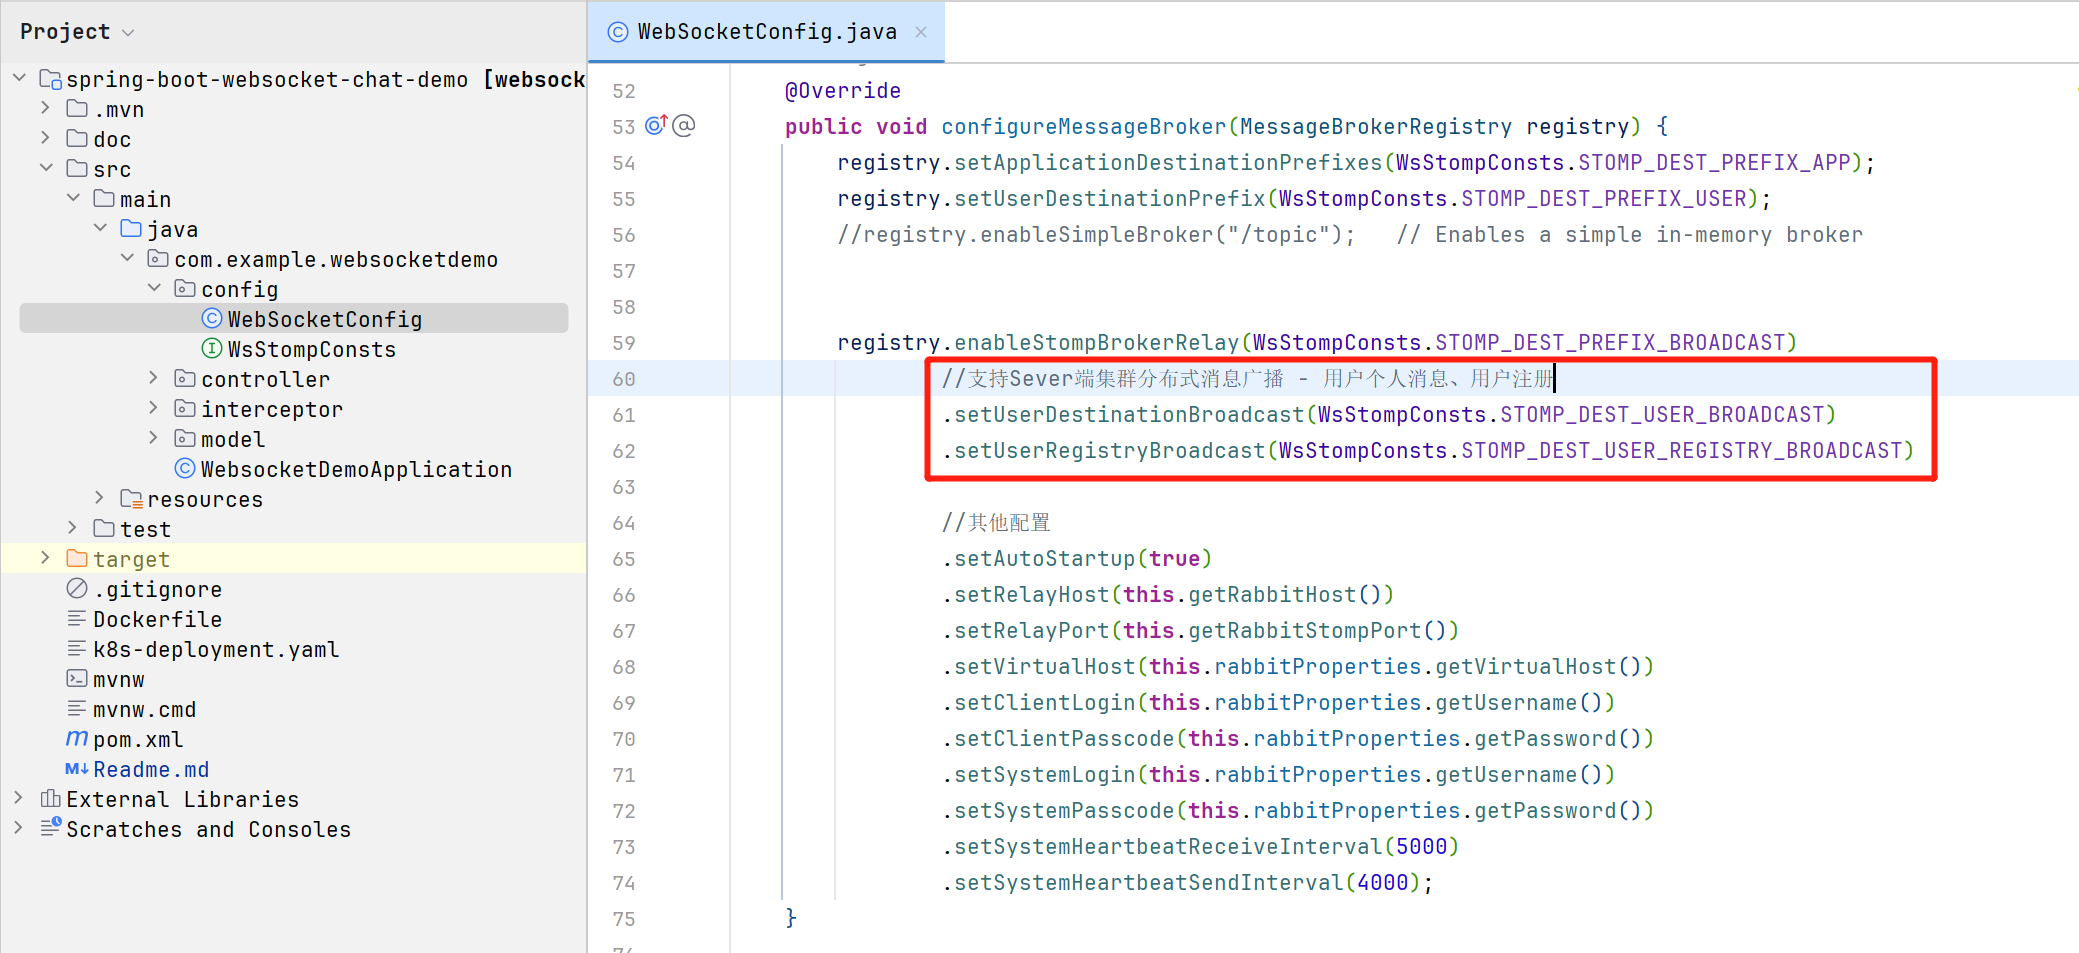Select .gitignore in the project tree
The height and width of the screenshot is (953, 2079).
158,589
